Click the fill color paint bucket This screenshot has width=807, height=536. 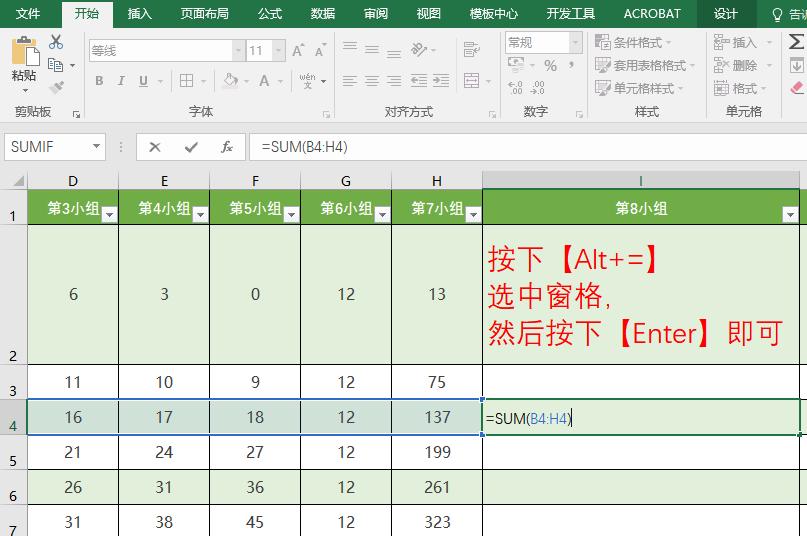click(x=231, y=81)
